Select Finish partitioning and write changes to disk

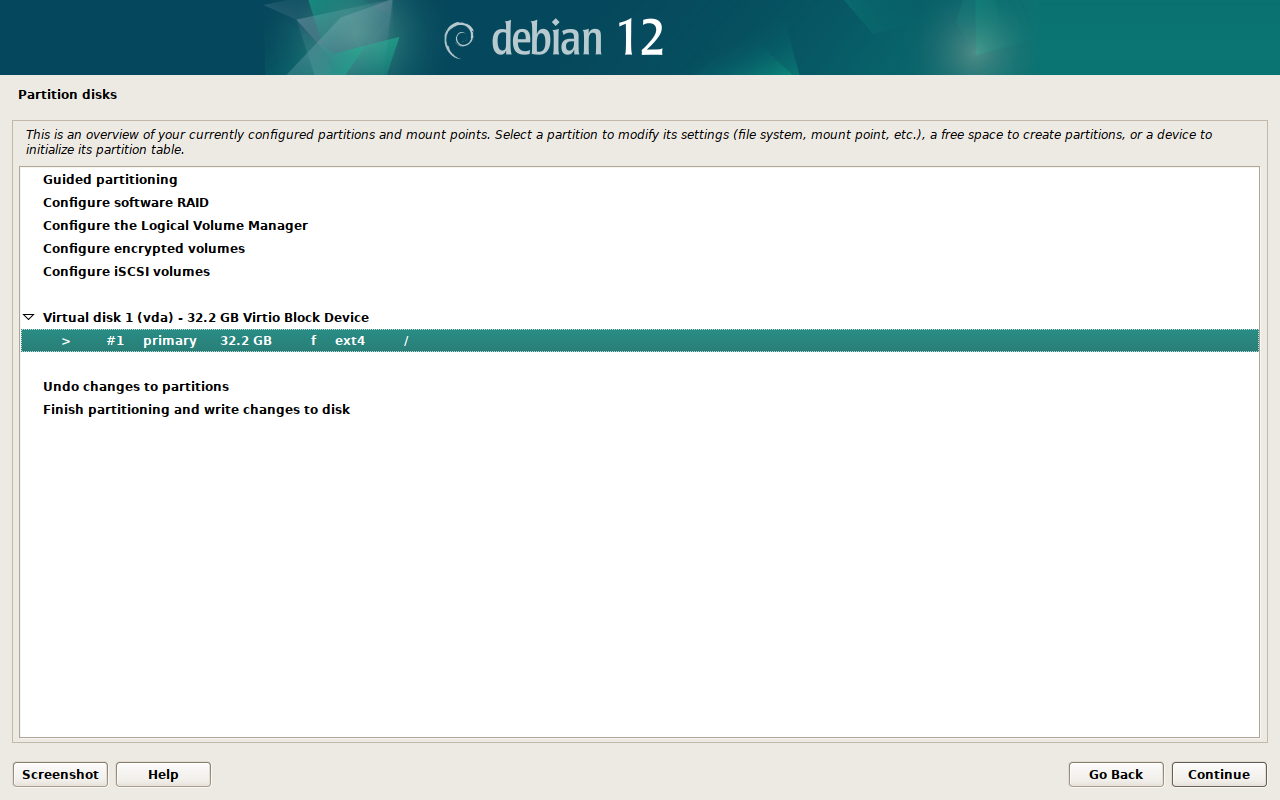(196, 410)
